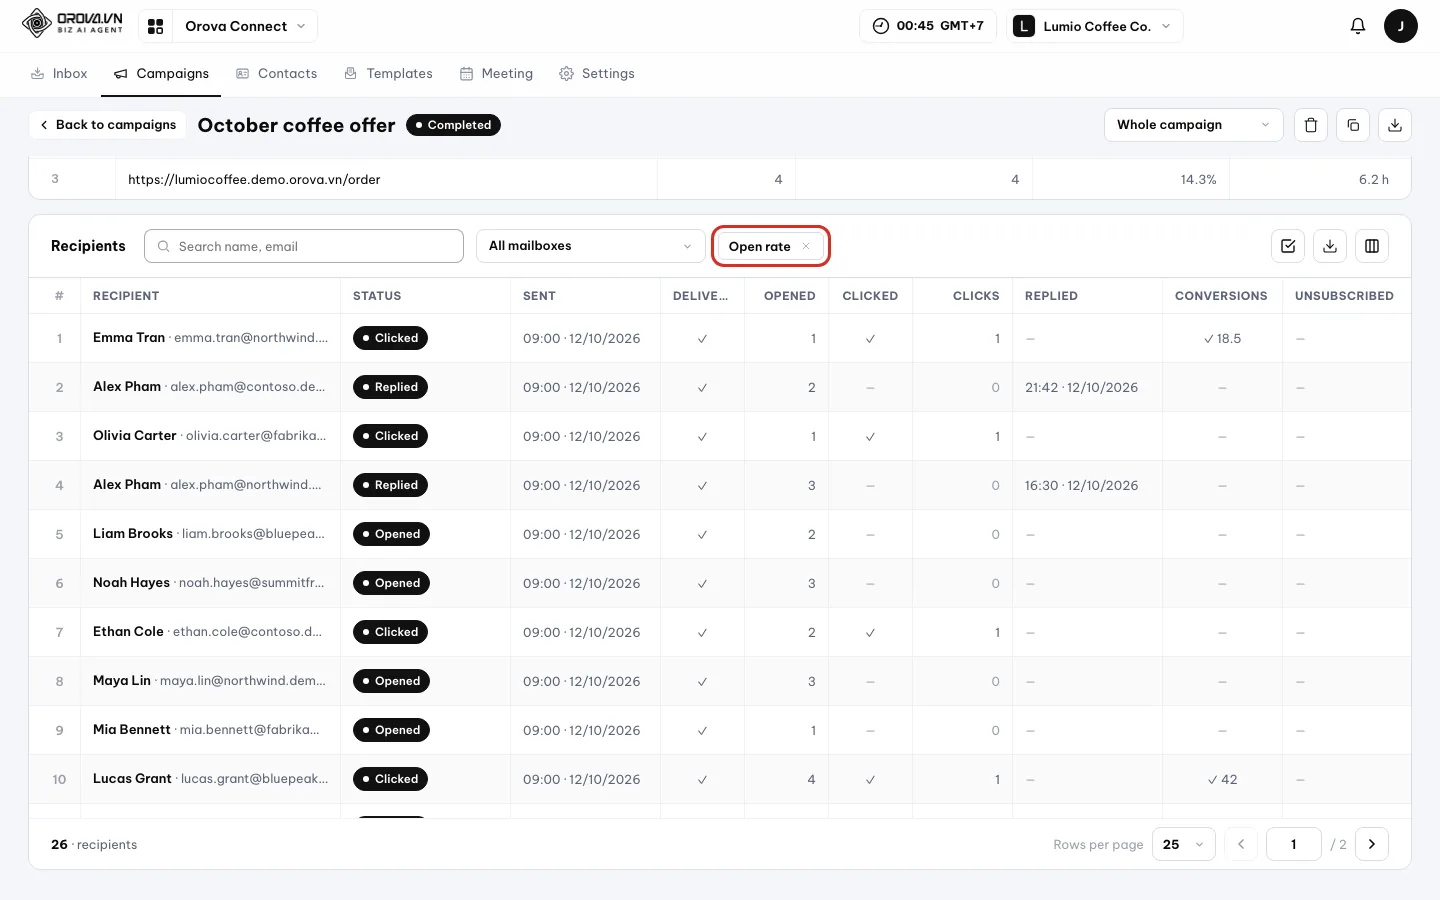
Task: Change rows per page from 25
Action: [x=1184, y=844]
